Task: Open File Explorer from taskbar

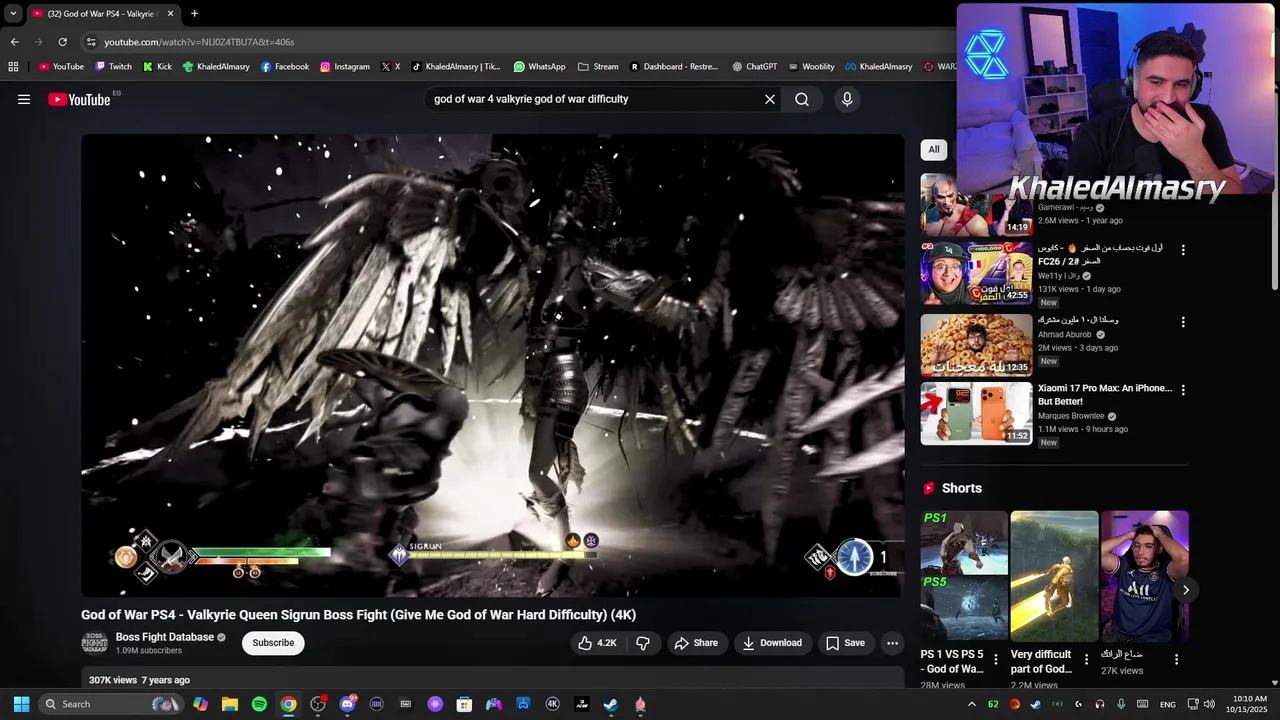Action: point(230,704)
